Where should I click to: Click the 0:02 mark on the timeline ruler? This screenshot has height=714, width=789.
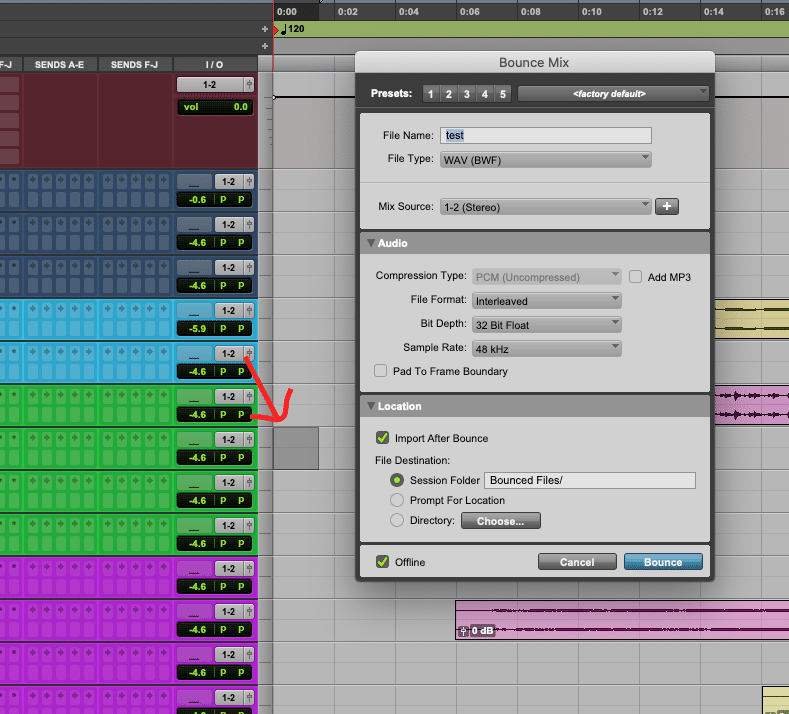pos(348,12)
